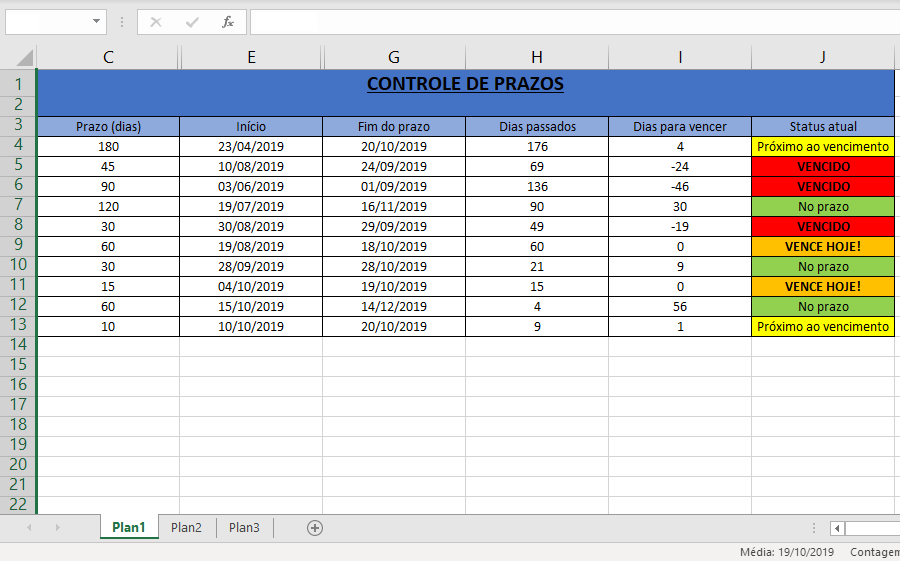900x570 pixels.
Task: Select cell with end date 24/09/2019
Action: [x=394, y=166]
